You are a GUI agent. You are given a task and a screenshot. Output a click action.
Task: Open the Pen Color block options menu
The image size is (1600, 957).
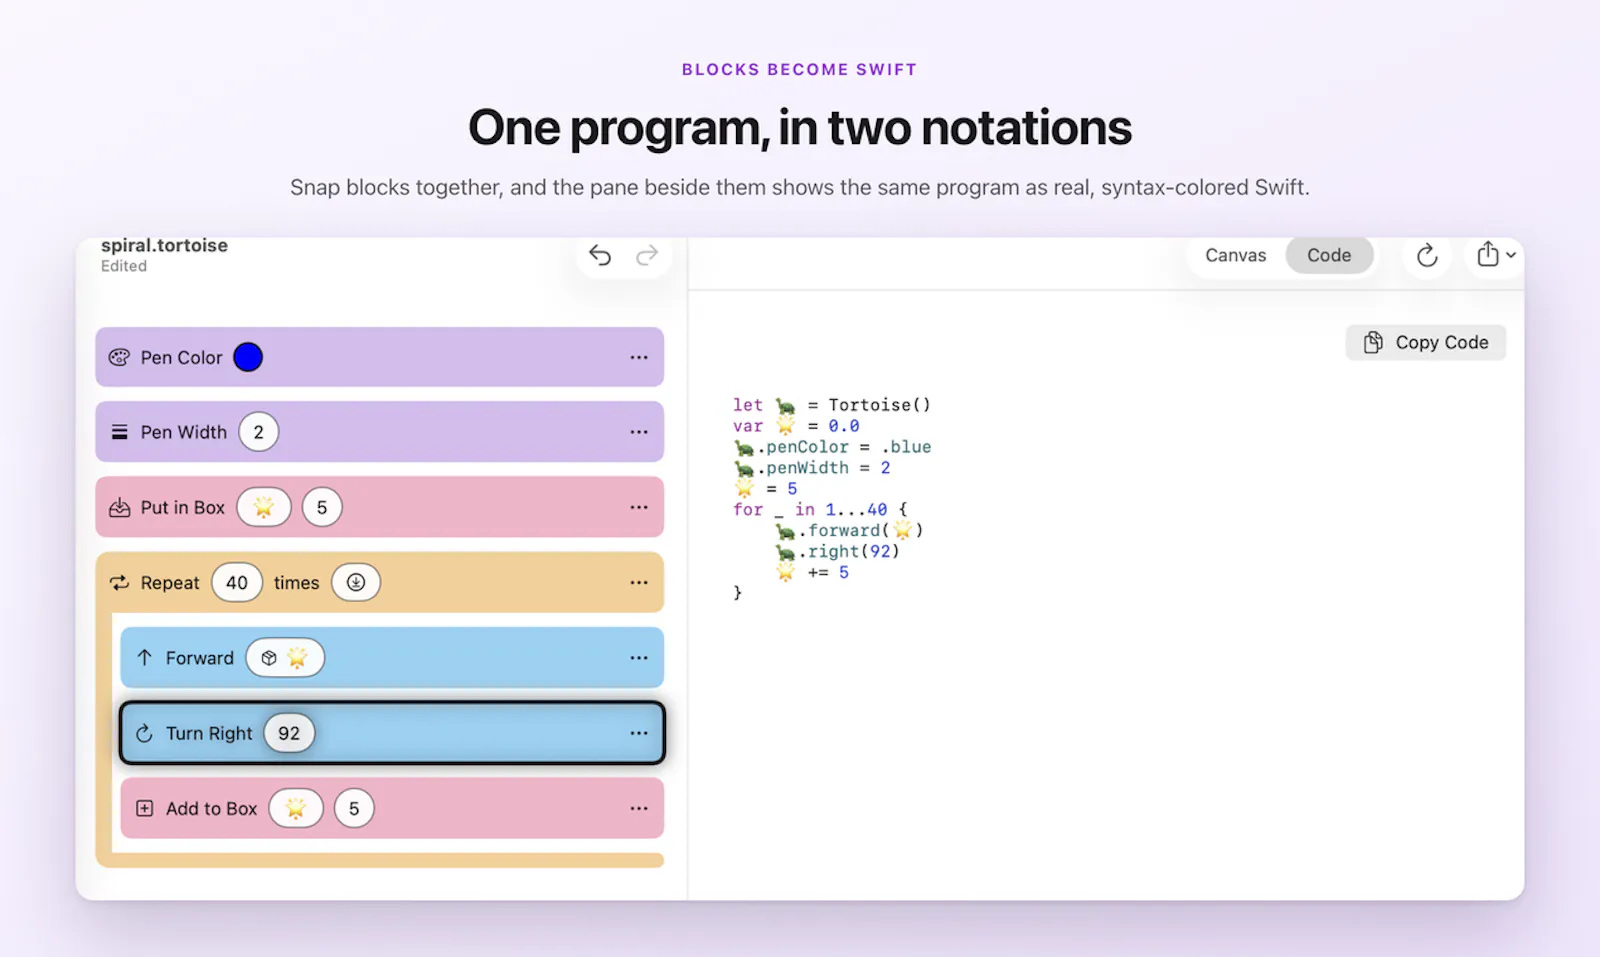639,357
